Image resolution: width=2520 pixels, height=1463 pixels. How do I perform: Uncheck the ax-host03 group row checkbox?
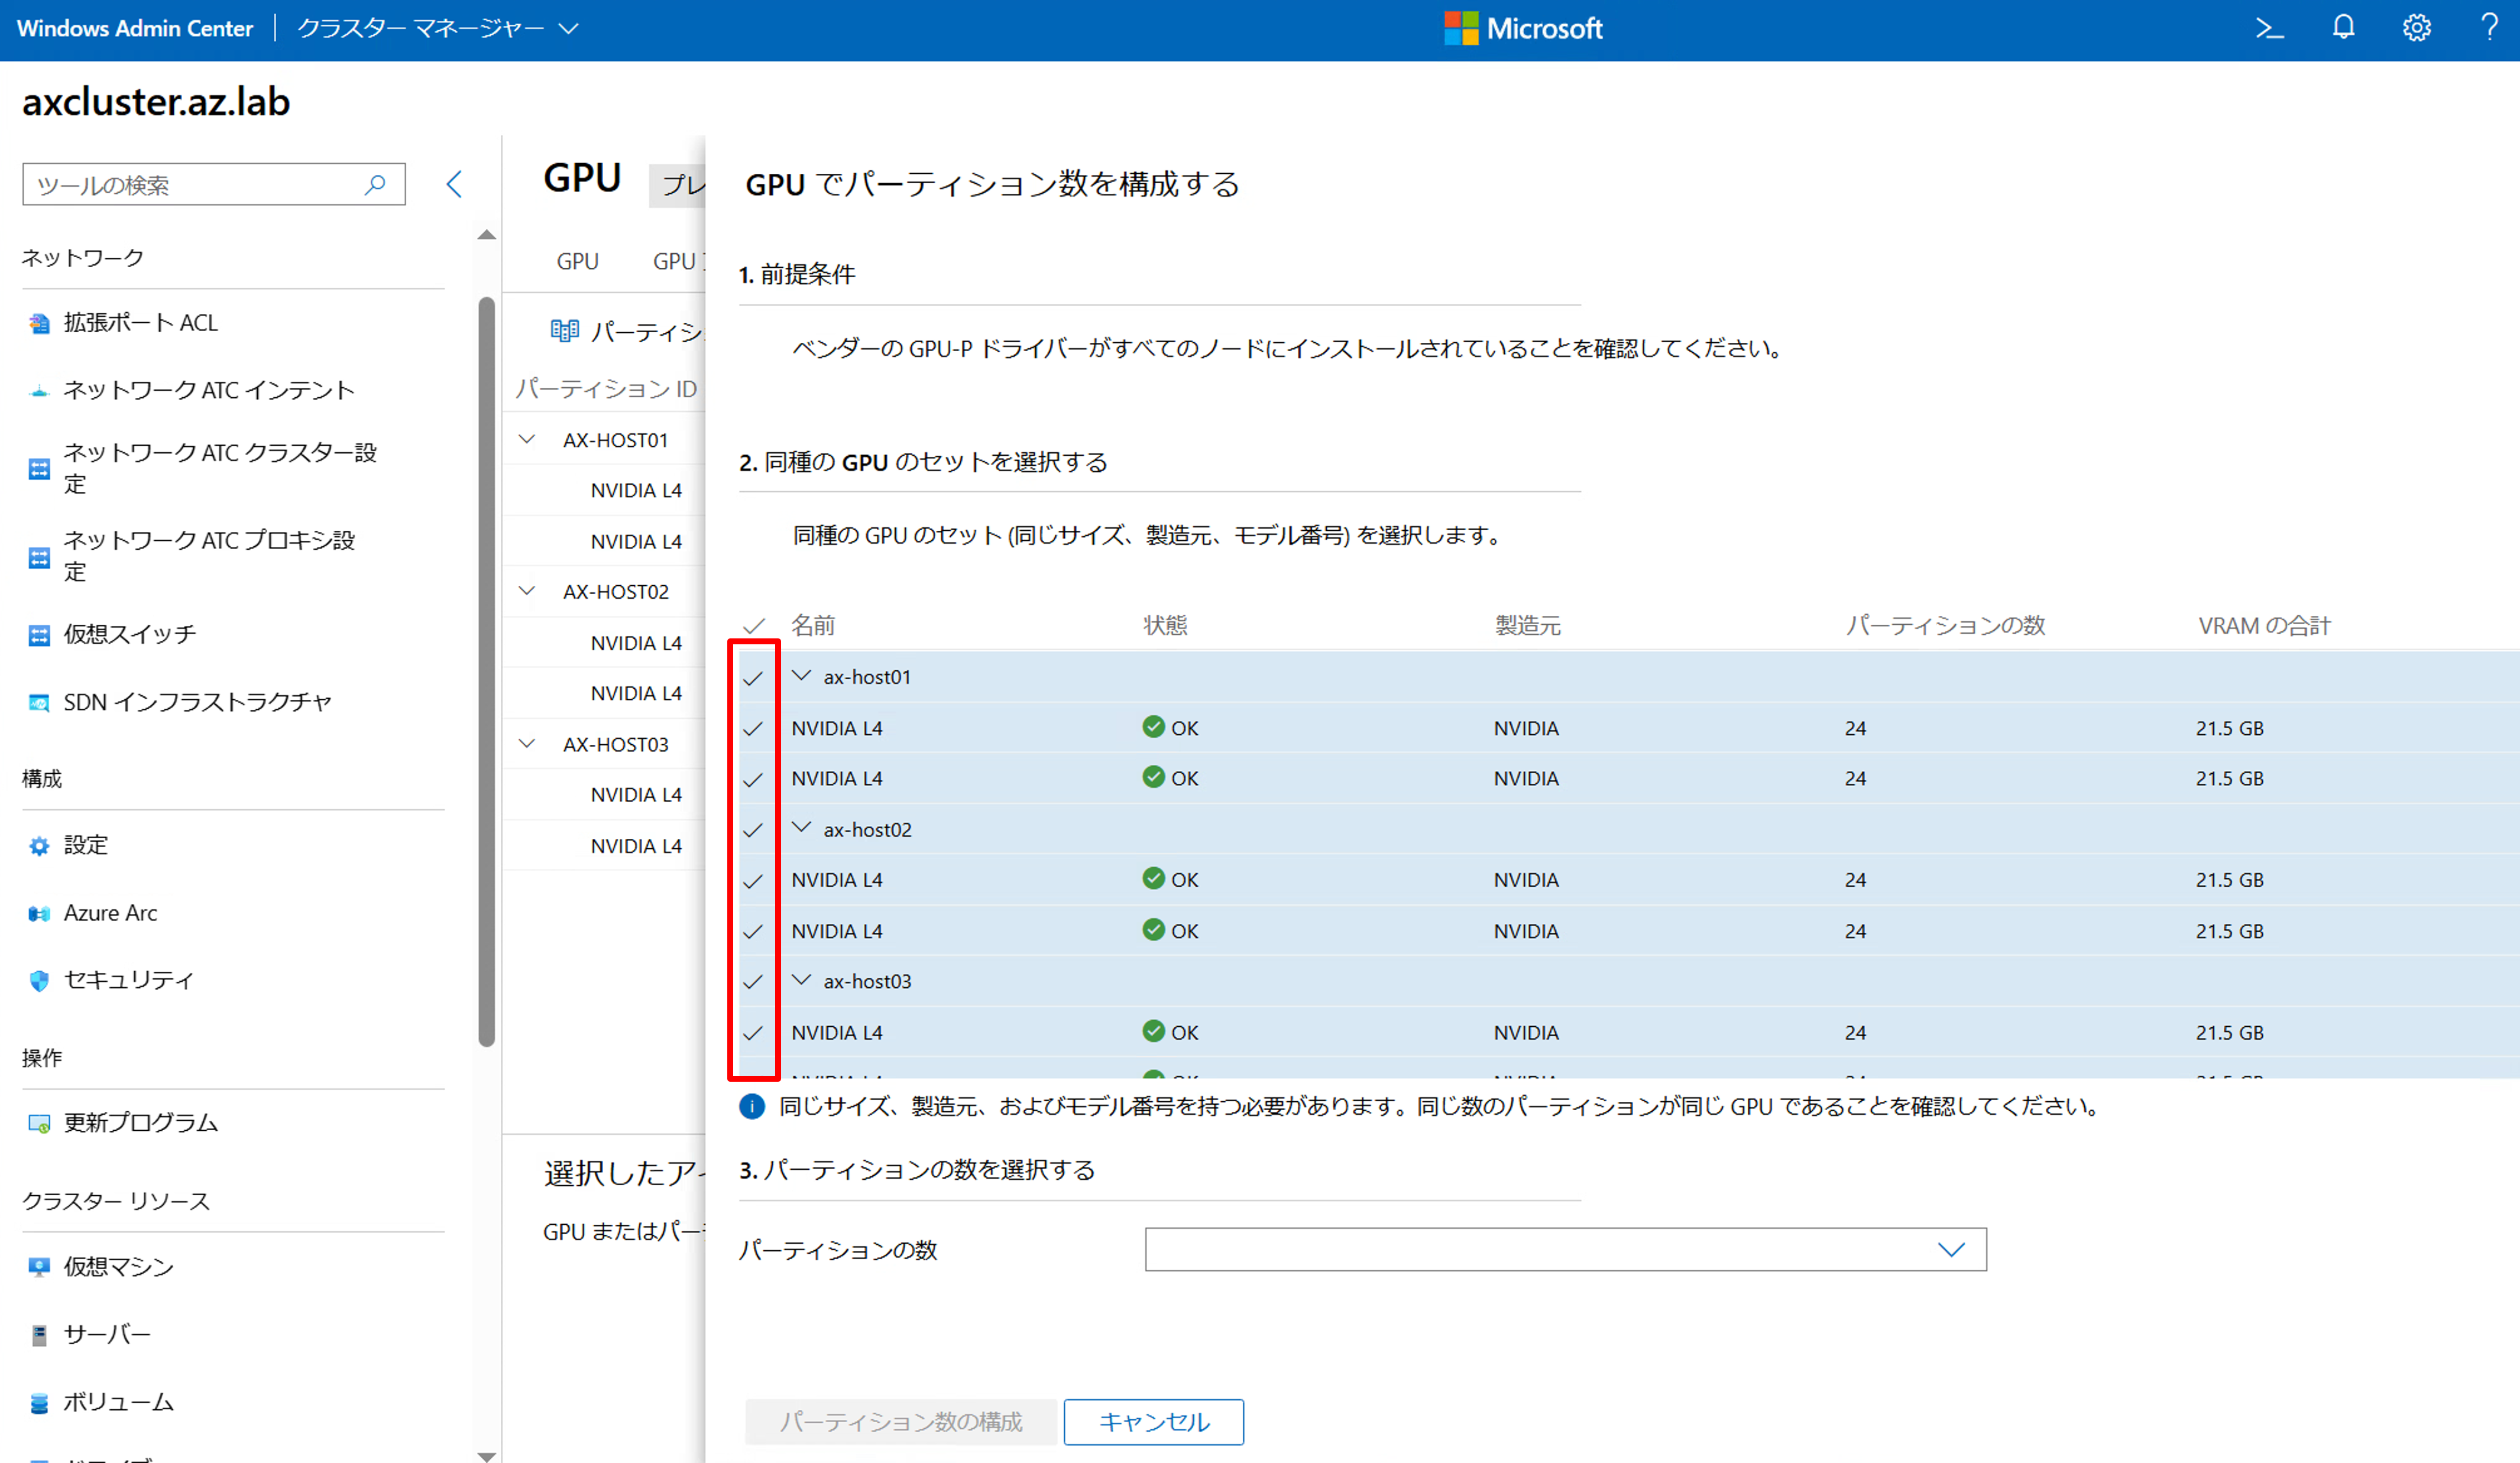[x=753, y=982]
